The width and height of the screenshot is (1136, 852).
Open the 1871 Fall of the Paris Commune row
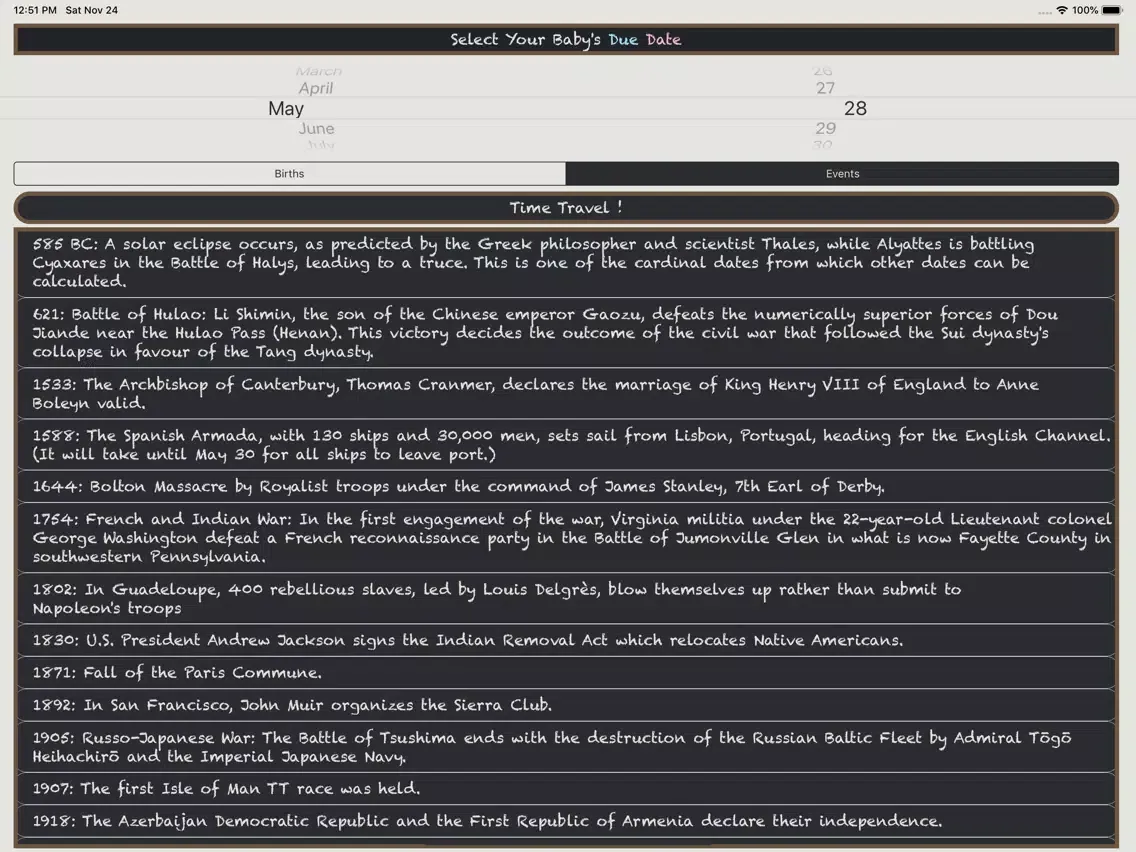click(x=566, y=673)
